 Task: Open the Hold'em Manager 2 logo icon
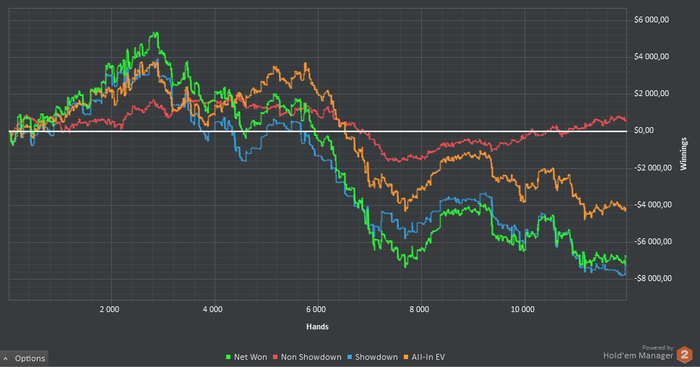tap(684, 355)
